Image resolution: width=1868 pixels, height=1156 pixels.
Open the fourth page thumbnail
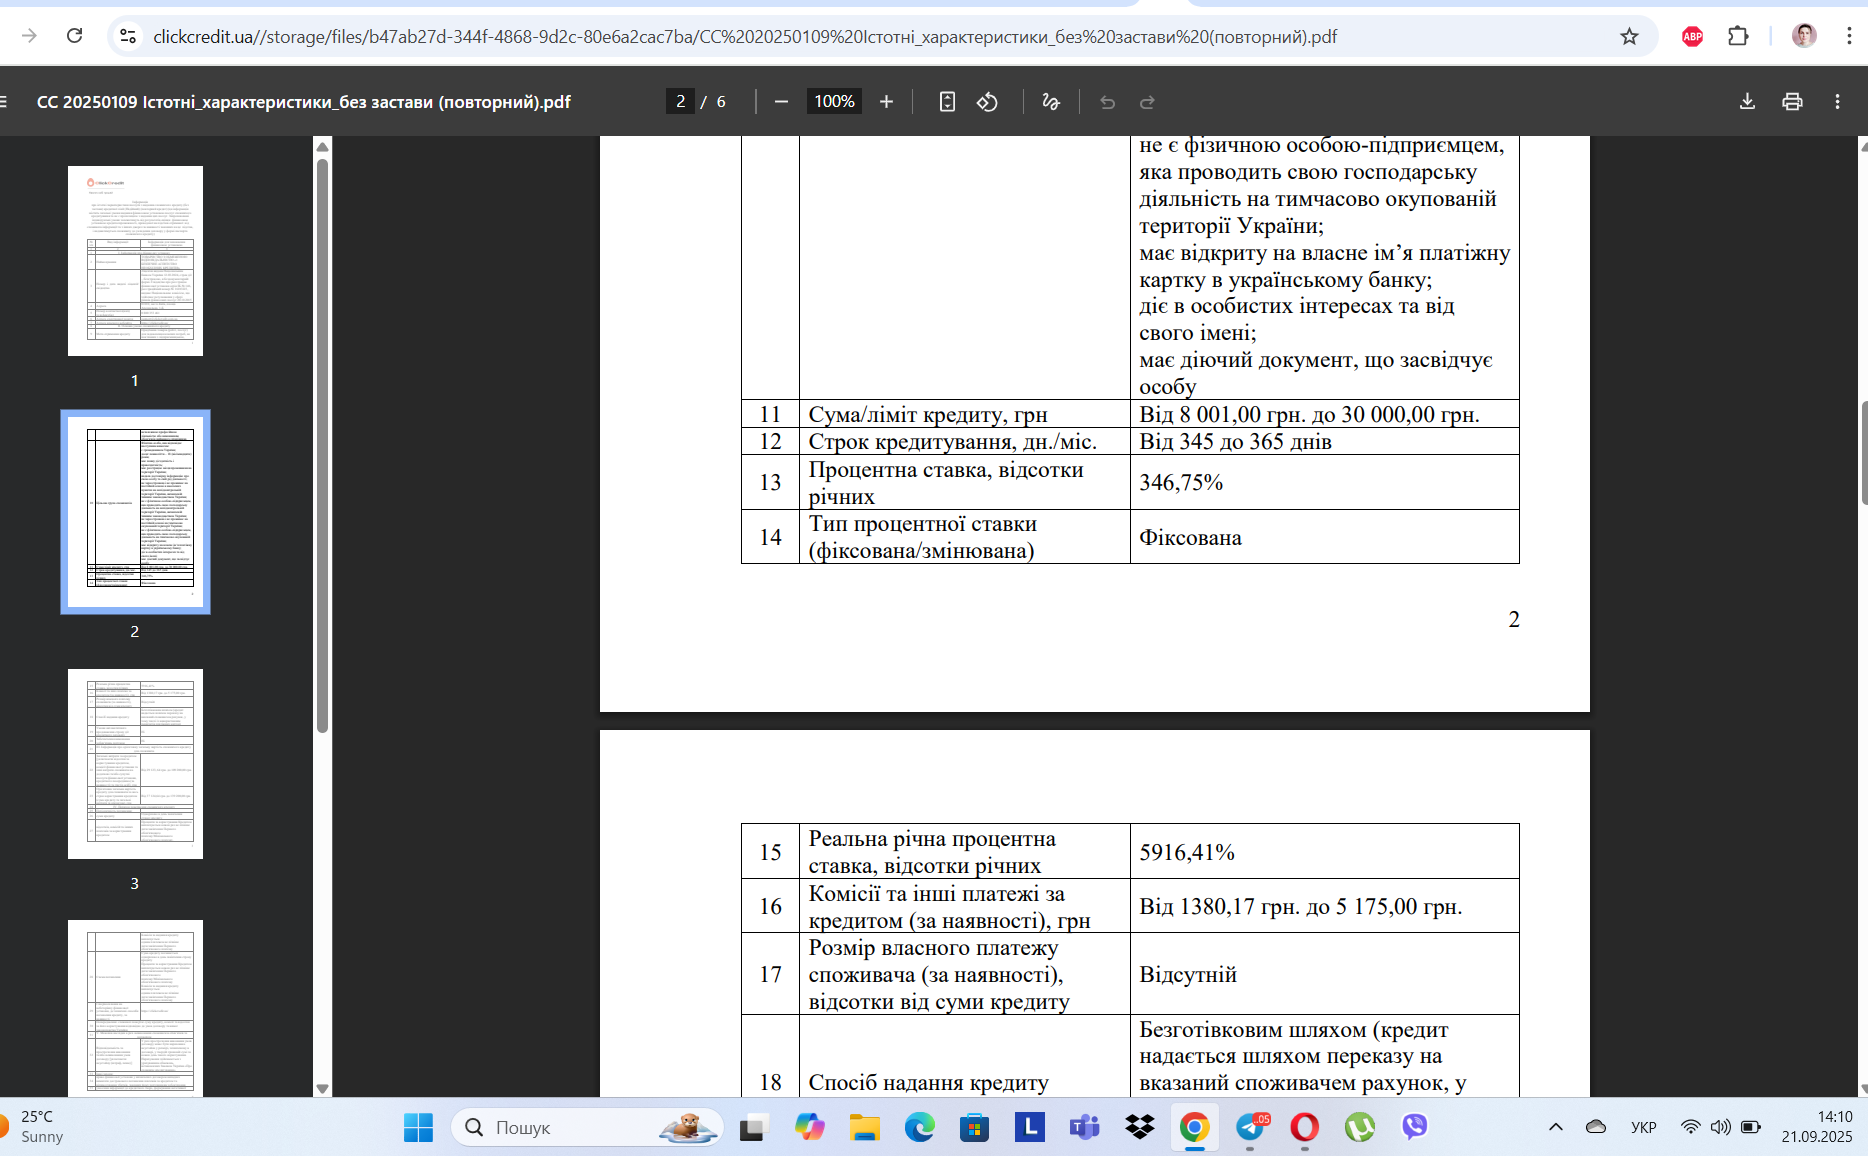135,1008
